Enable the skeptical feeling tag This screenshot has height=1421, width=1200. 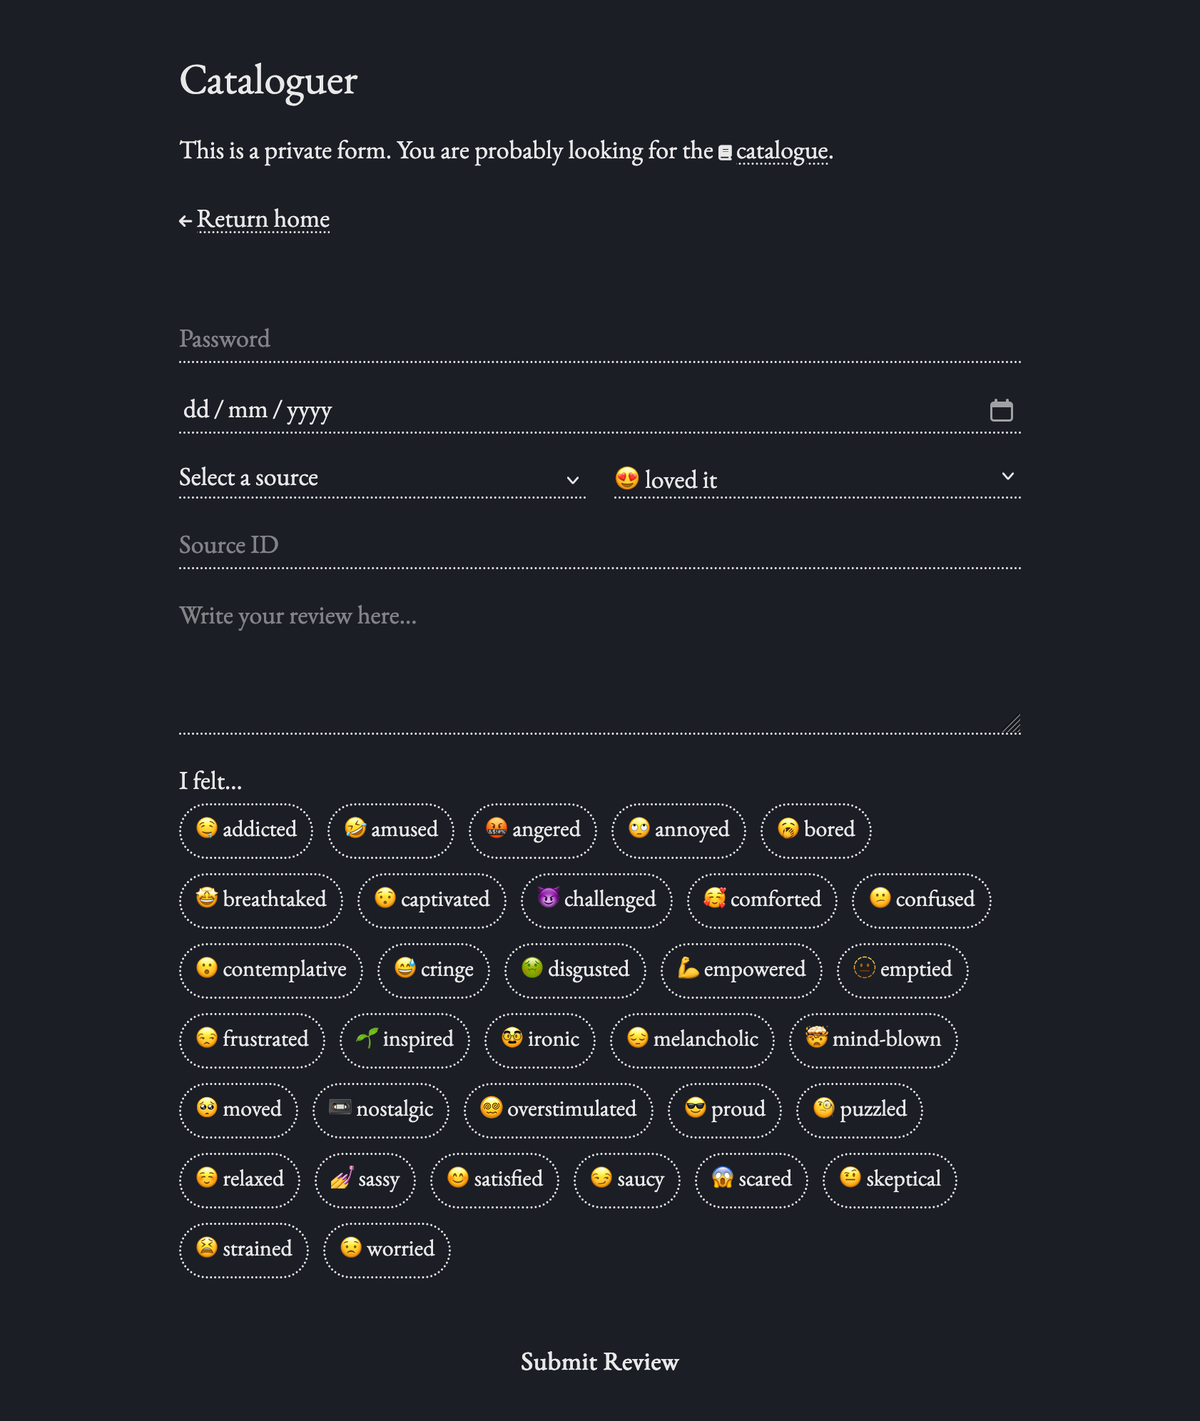[x=889, y=1180]
